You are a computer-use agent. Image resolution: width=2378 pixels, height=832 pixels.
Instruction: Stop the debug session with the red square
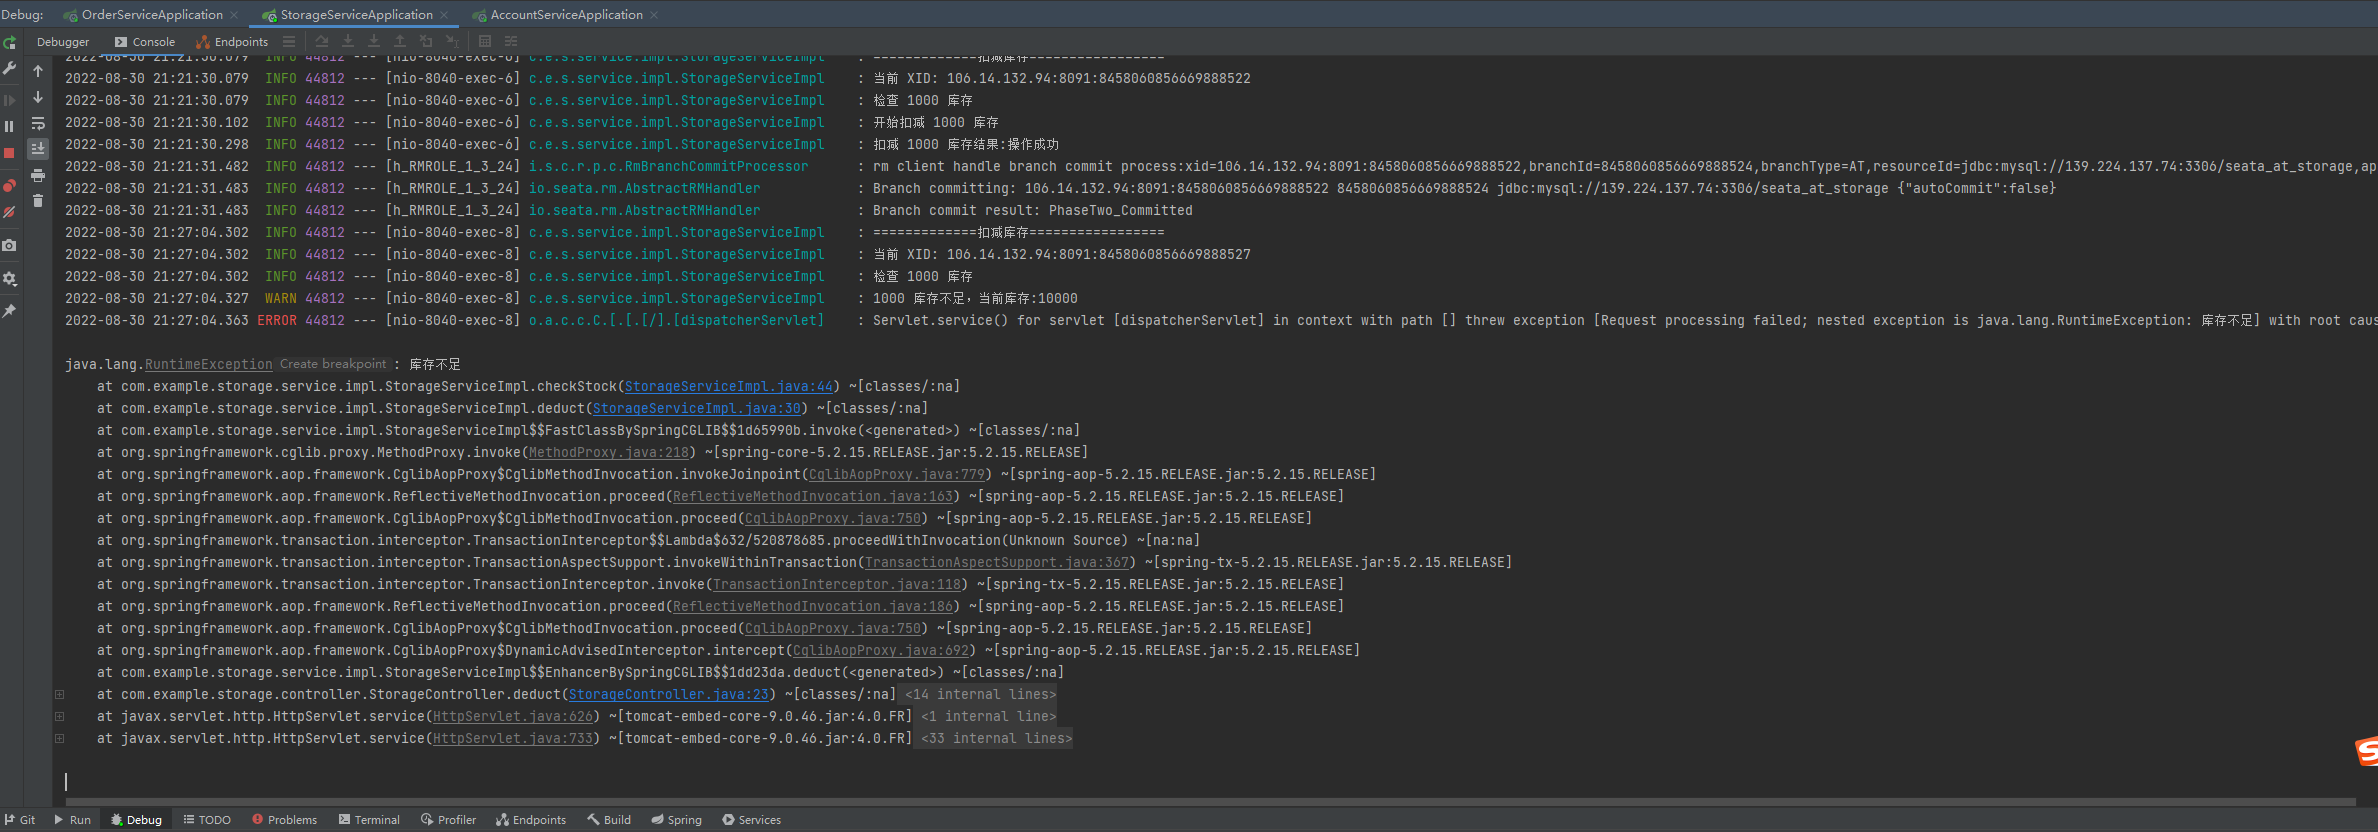pyautogui.click(x=9, y=153)
